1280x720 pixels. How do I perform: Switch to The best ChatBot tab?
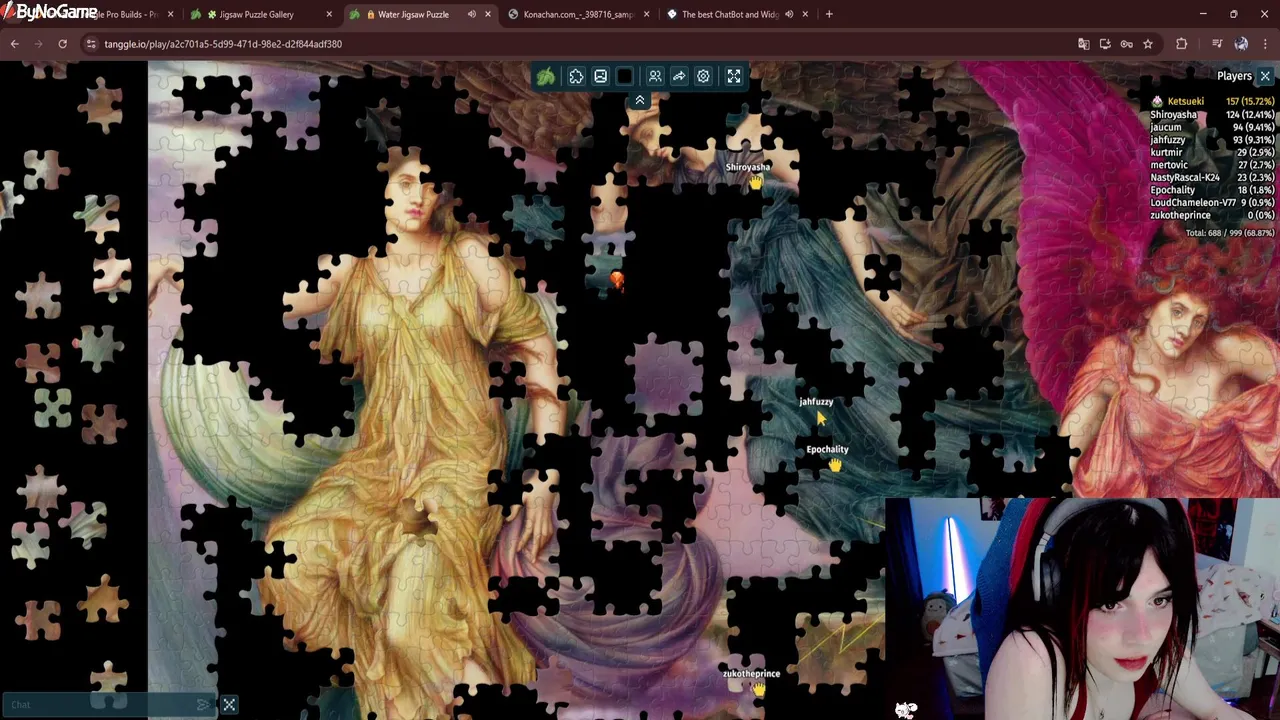(730, 14)
